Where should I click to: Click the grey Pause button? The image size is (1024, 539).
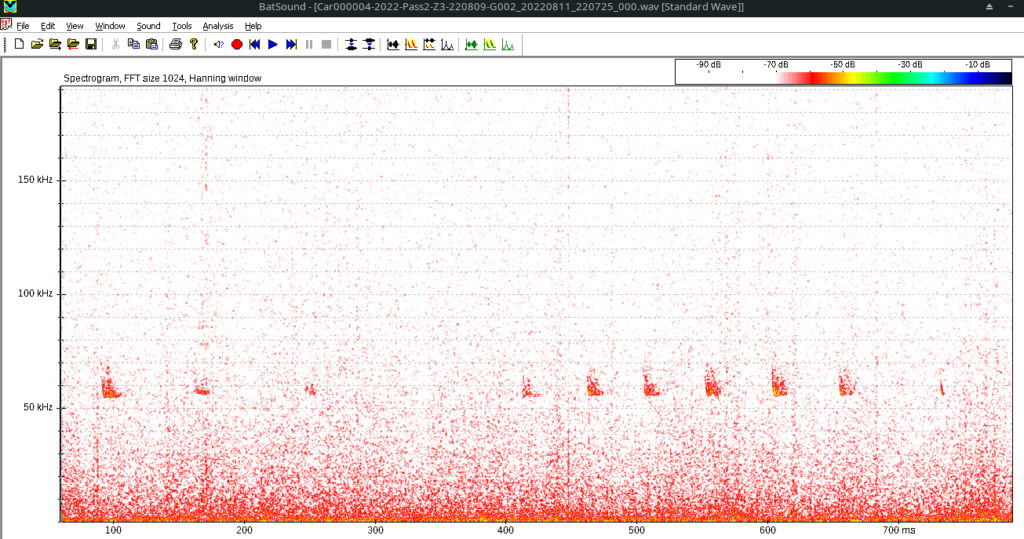coord(309,45)
